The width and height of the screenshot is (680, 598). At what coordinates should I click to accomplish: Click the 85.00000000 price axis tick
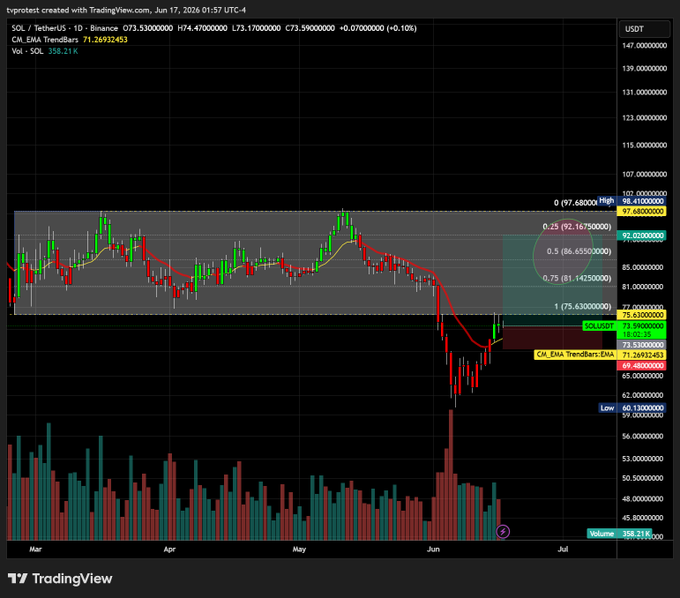(x=643, y=268)
